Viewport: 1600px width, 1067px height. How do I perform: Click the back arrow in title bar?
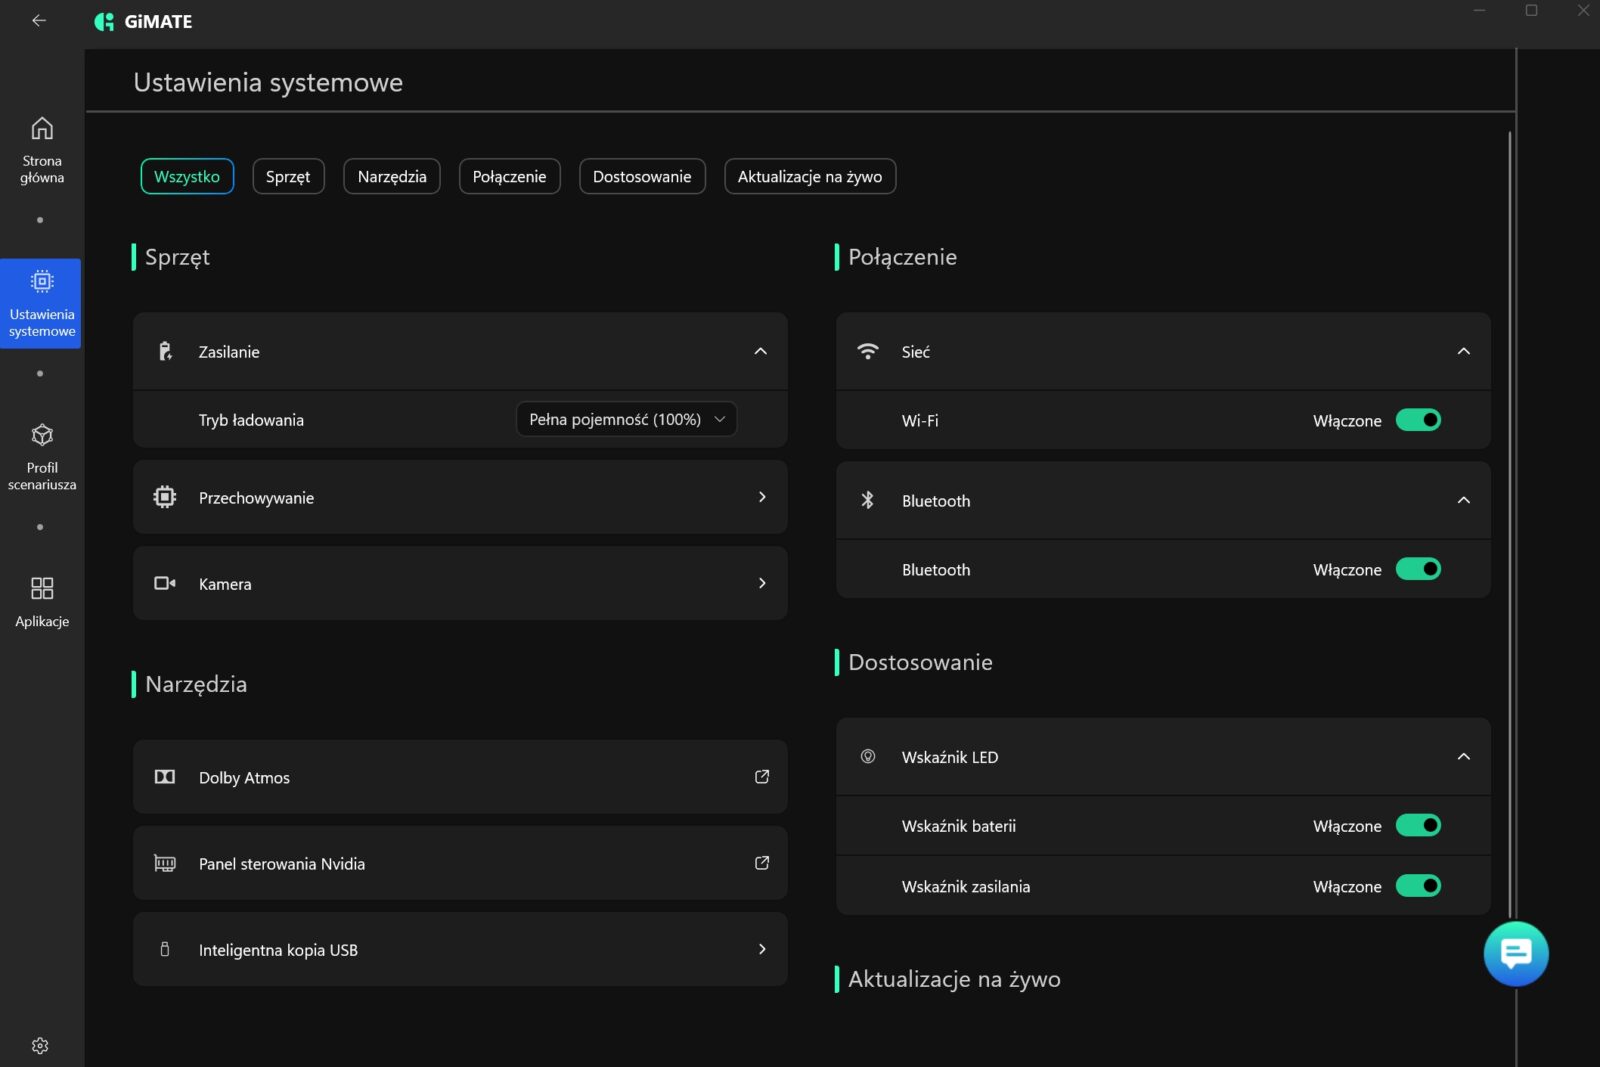(x=39, y=21)
